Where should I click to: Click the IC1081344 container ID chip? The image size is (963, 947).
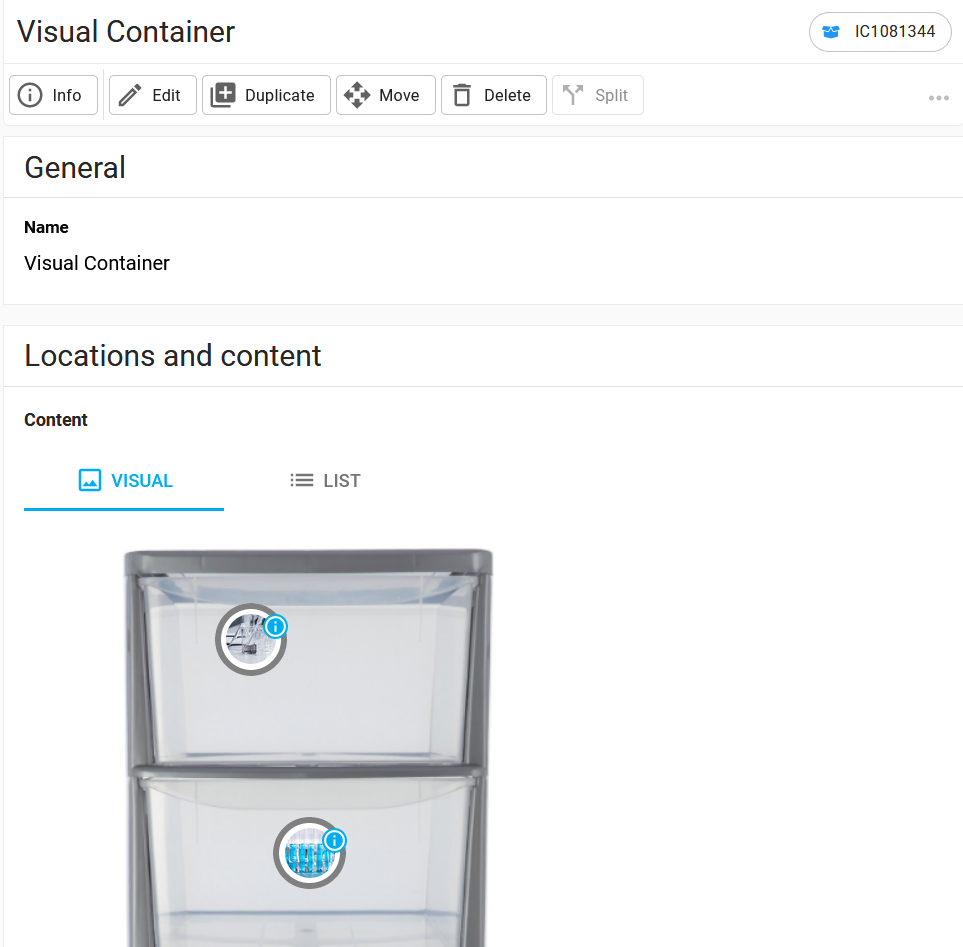[x=880, y=32]
